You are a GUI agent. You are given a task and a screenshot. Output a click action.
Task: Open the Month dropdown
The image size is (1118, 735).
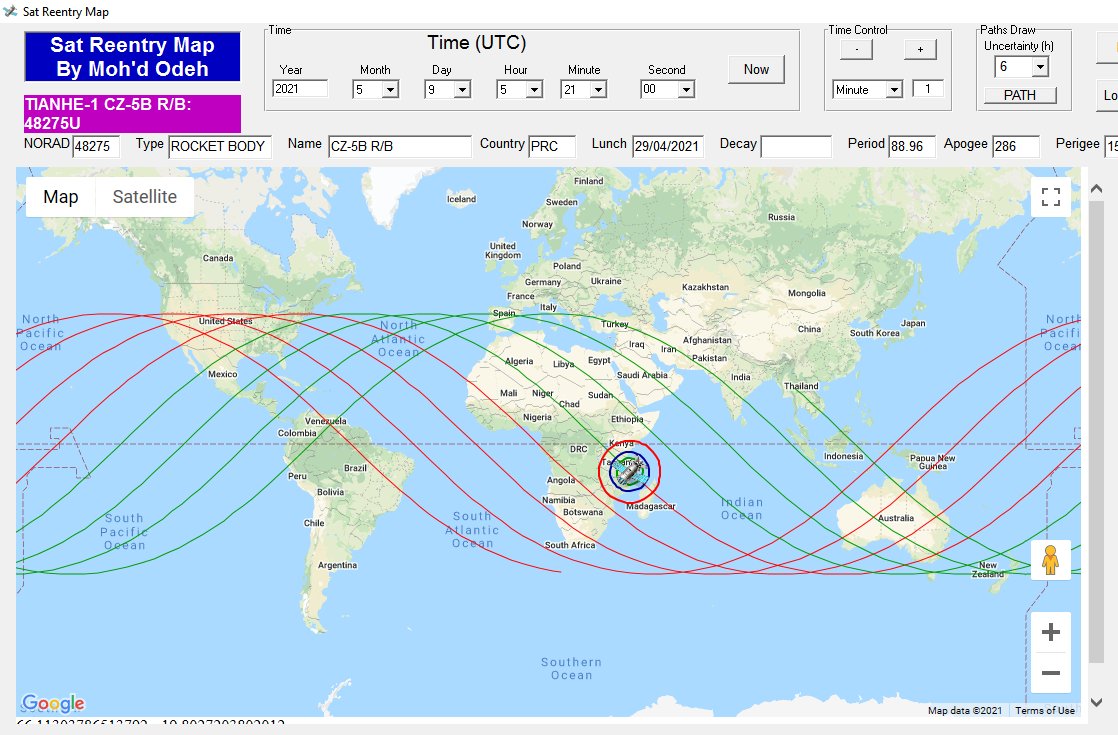coord(390,90)
